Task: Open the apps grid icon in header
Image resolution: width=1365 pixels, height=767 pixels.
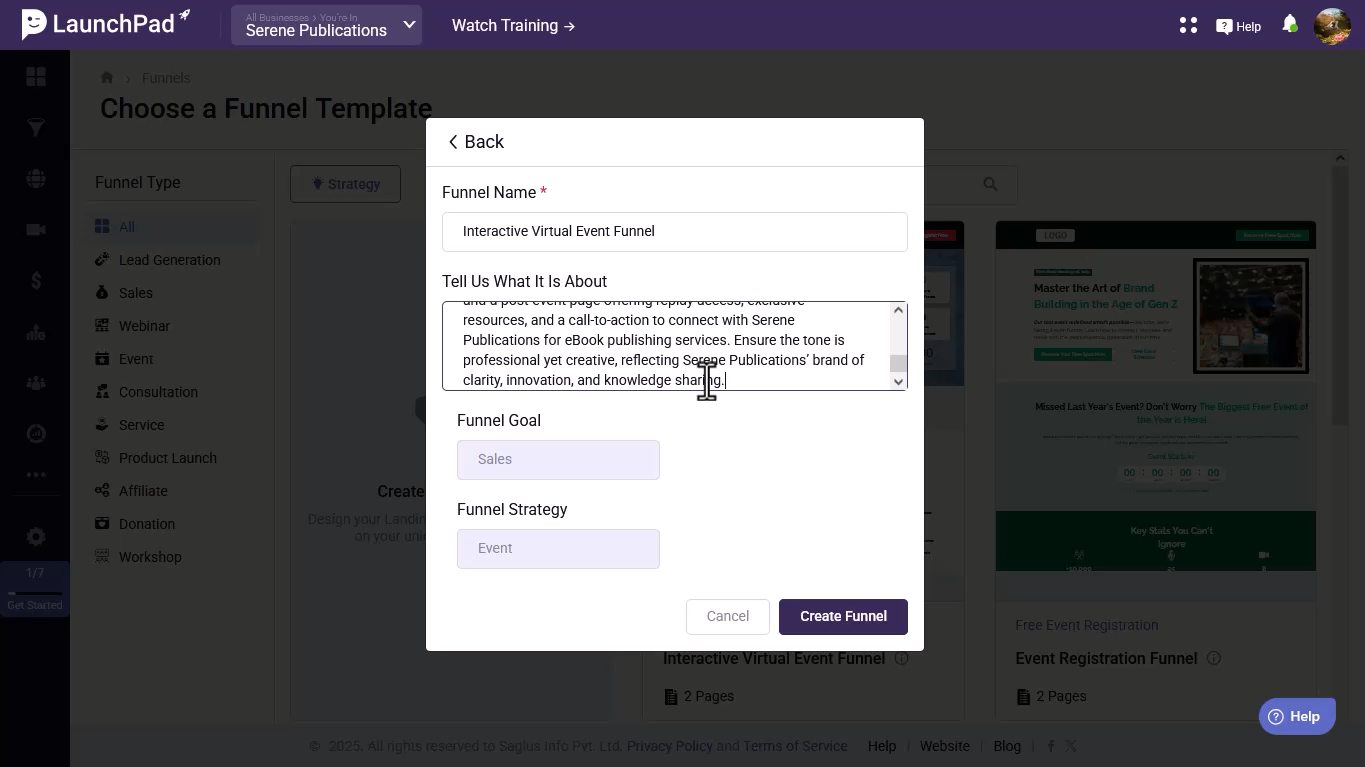Action: click(1188, 26)
